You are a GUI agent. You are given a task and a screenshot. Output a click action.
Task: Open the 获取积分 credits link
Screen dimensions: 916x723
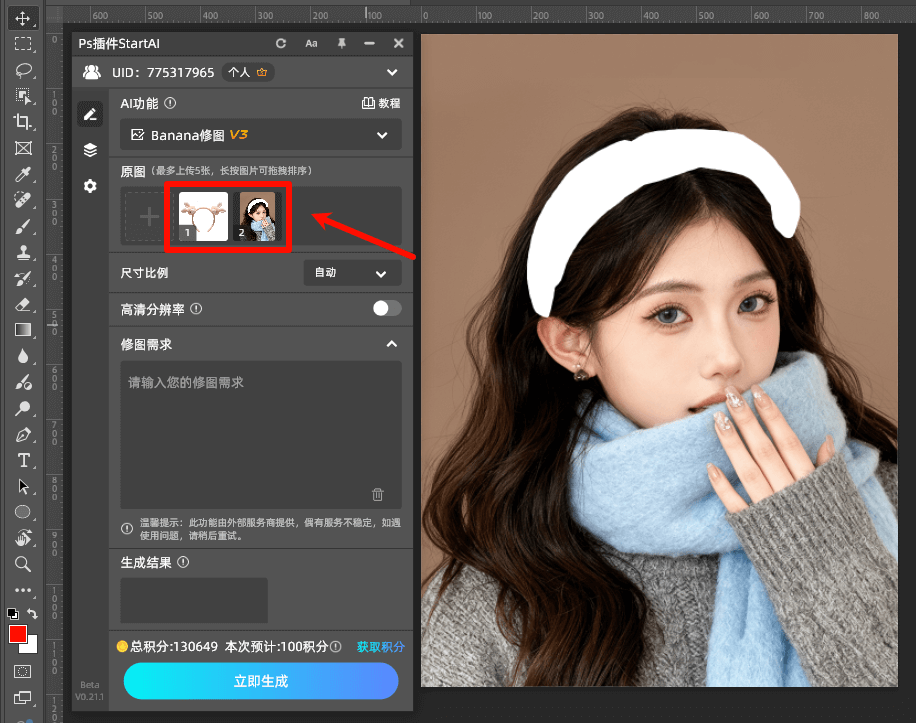tap(380, 646)
